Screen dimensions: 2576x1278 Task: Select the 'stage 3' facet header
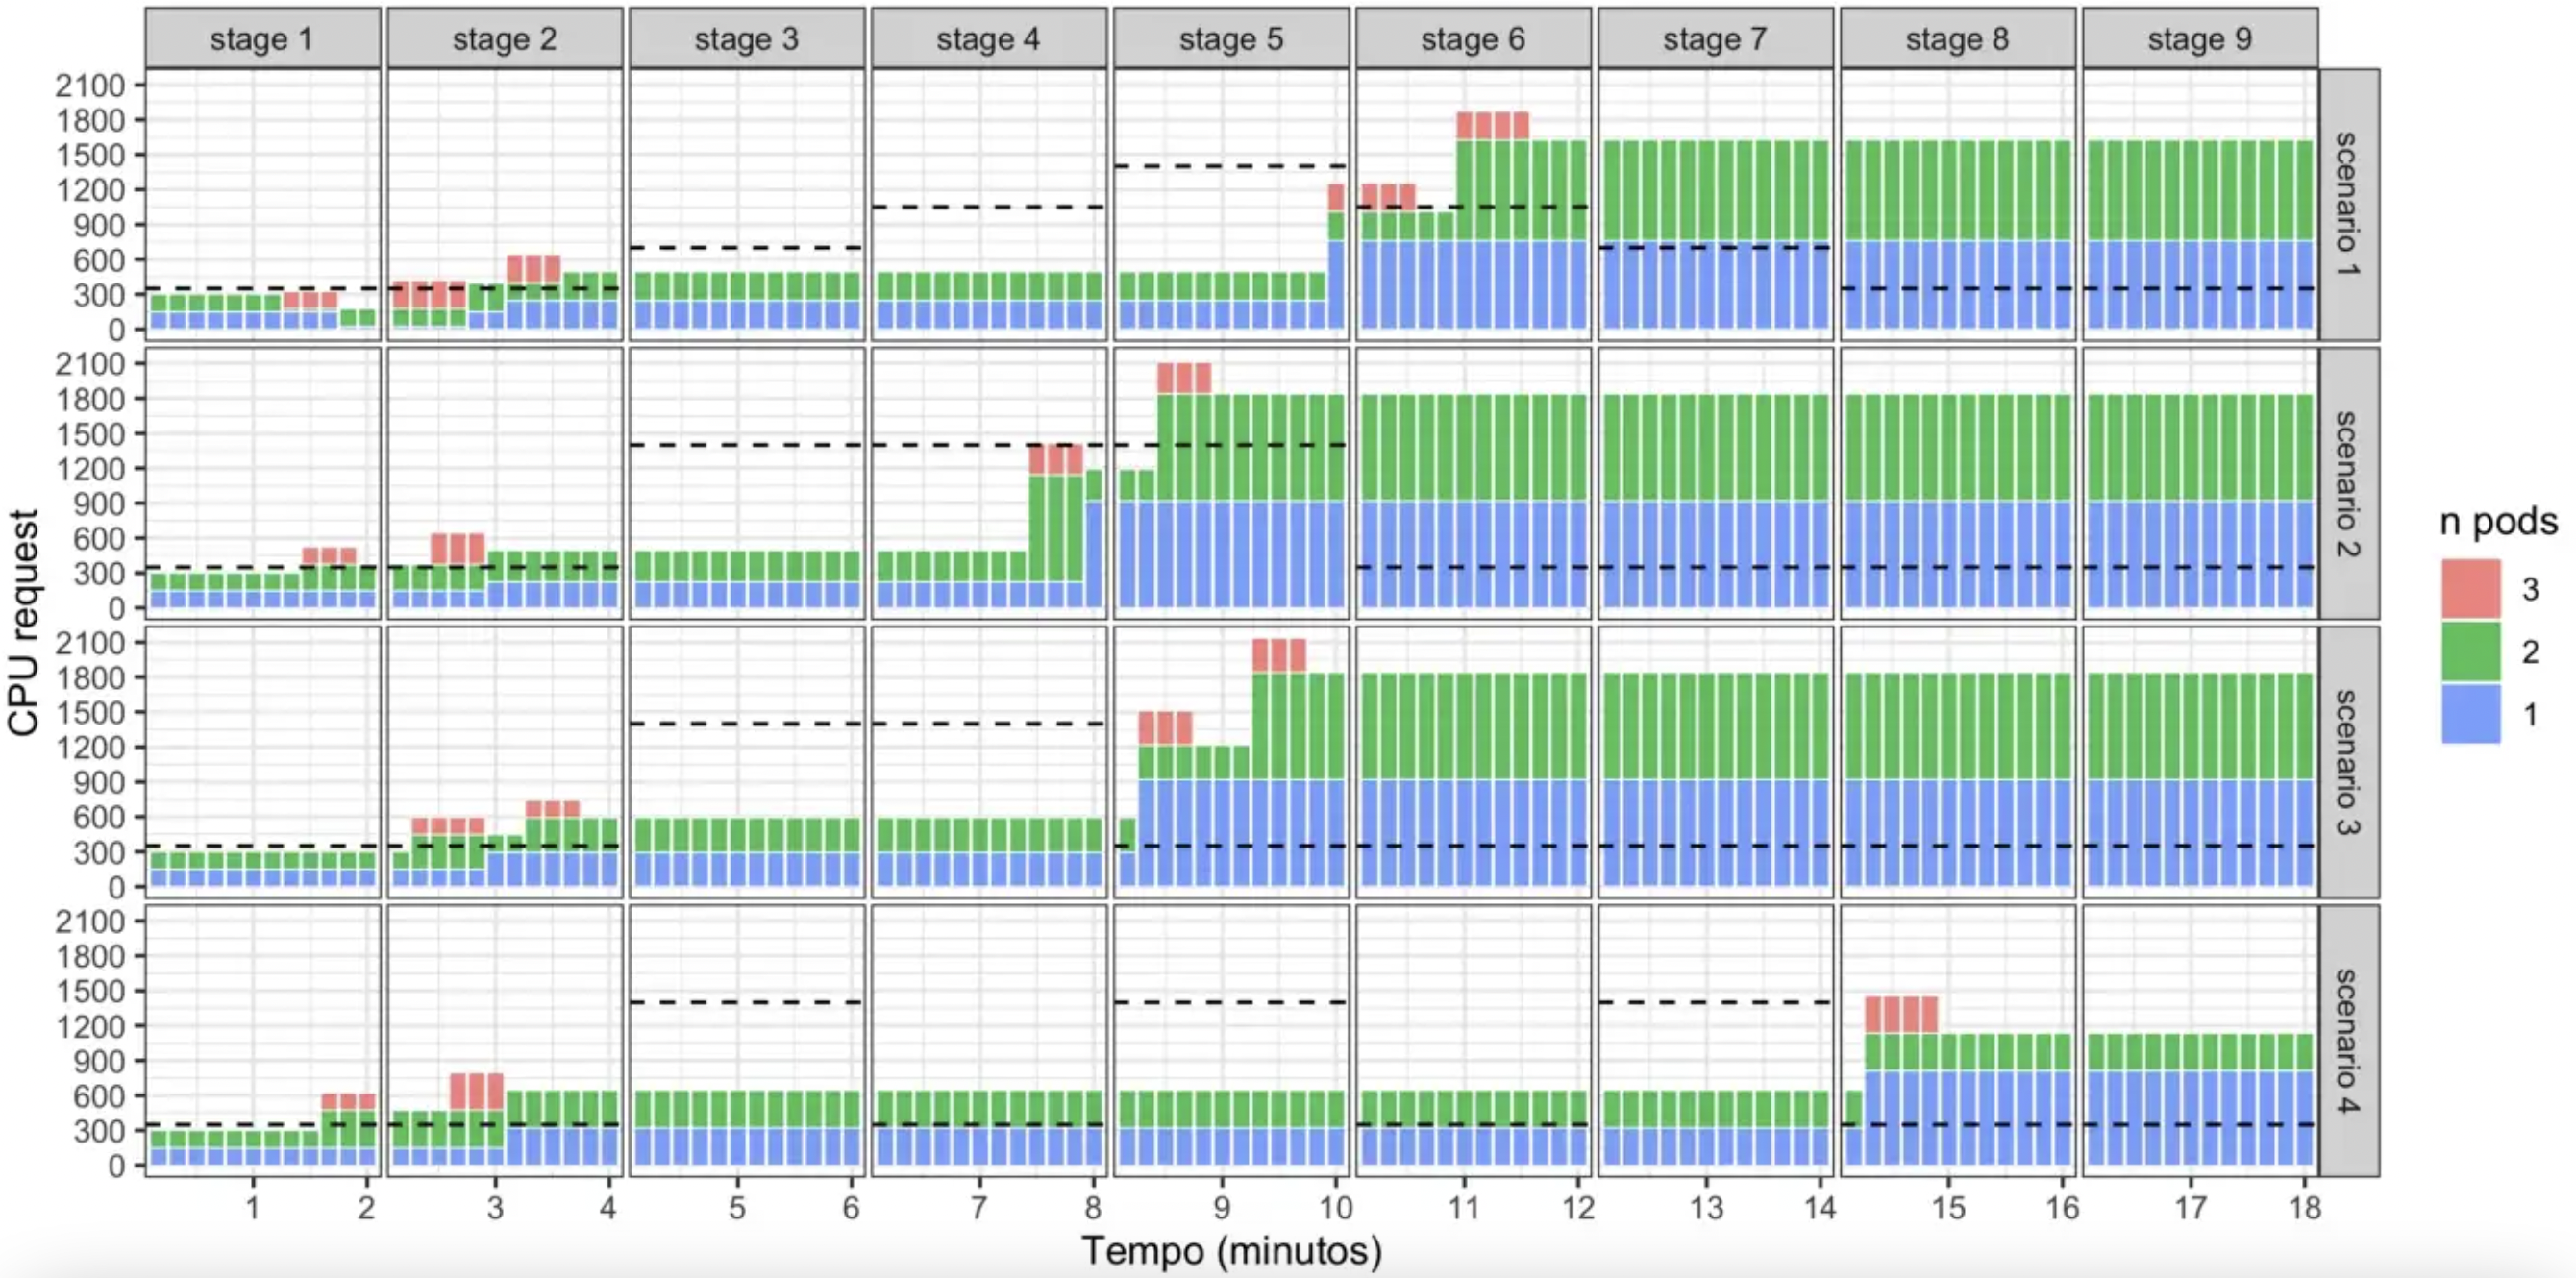pyautogui.click(x=747, y=39)
